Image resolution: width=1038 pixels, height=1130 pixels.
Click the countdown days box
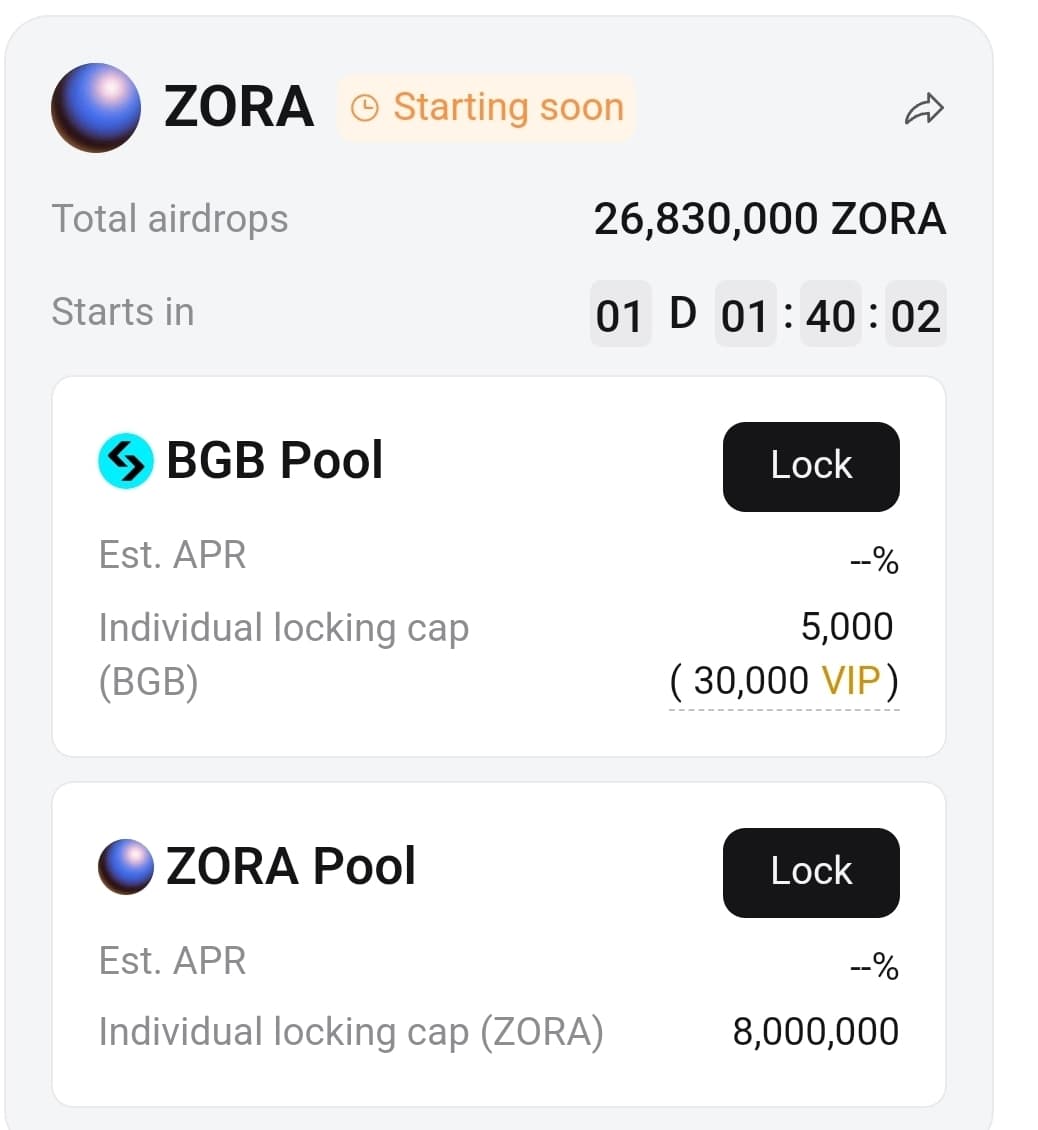coord(620,315)
